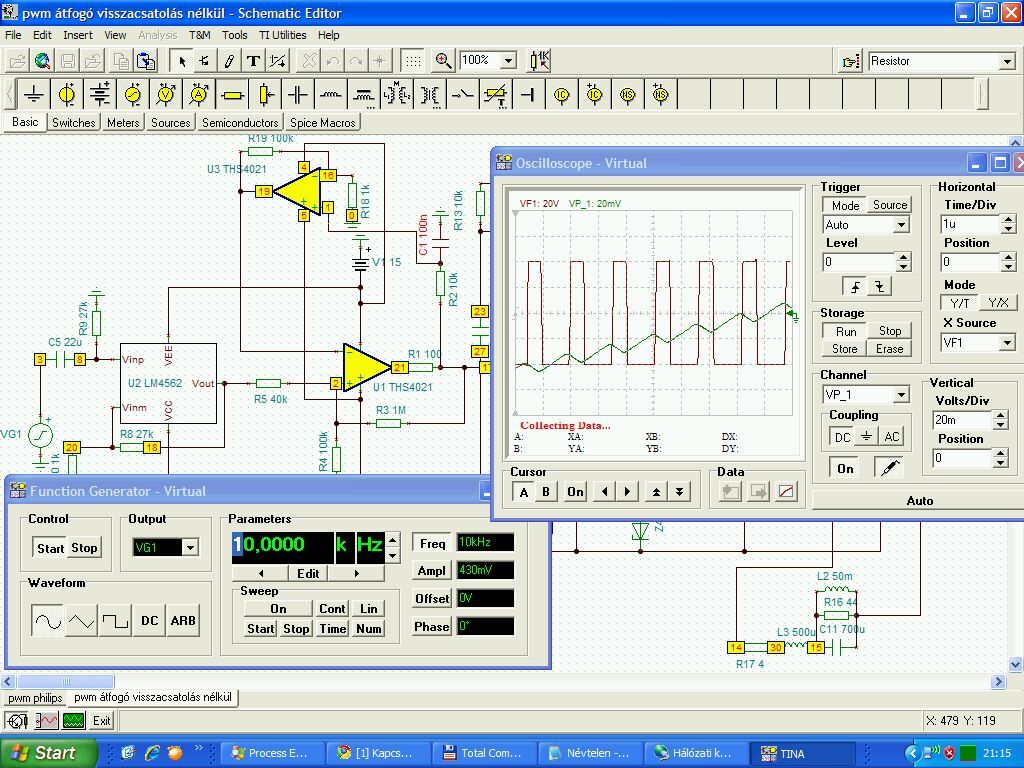Open Function Generator Output VG1 dropdown
Screen dimensions: 1024x768
pyautogui.click(x=190, y=547)
